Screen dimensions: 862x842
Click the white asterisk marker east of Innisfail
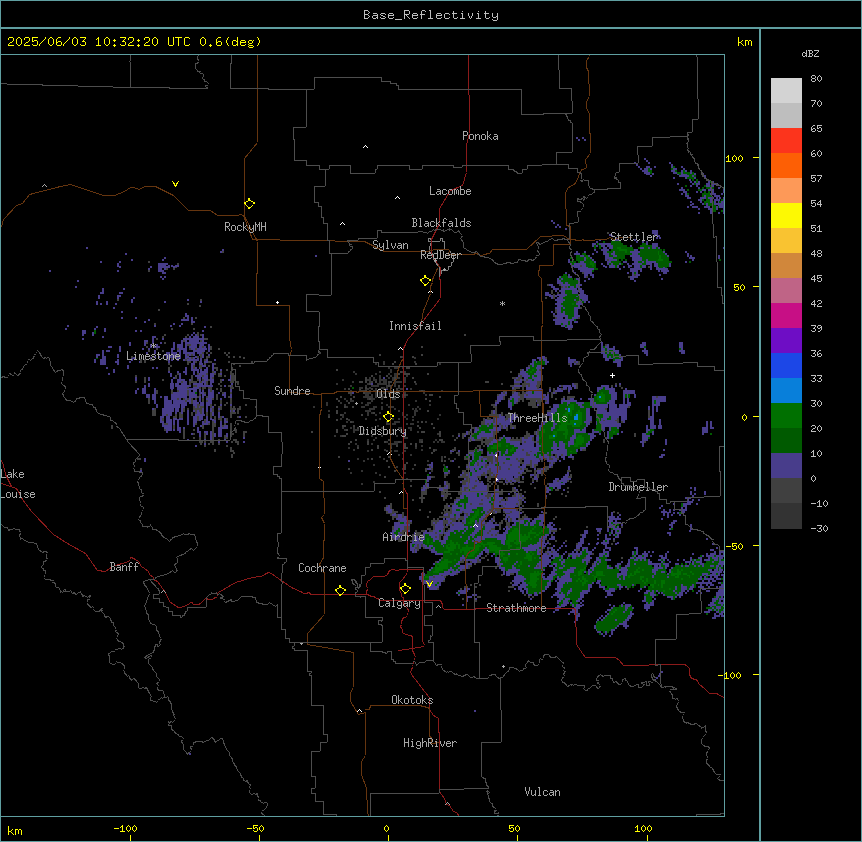[502, 303]
